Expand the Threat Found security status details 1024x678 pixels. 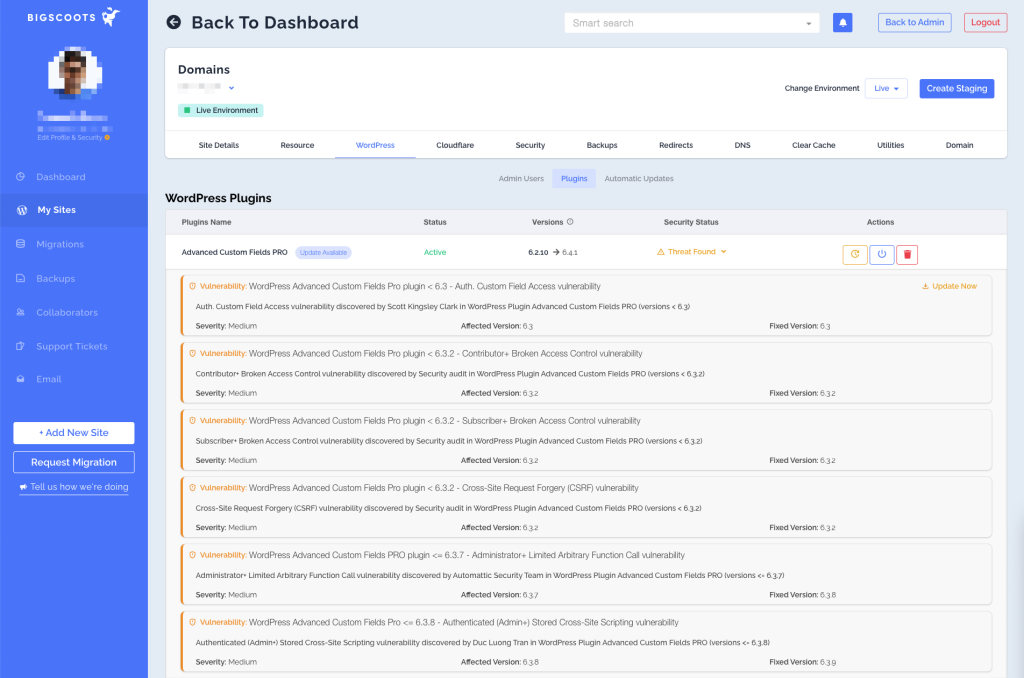point(690,251)
